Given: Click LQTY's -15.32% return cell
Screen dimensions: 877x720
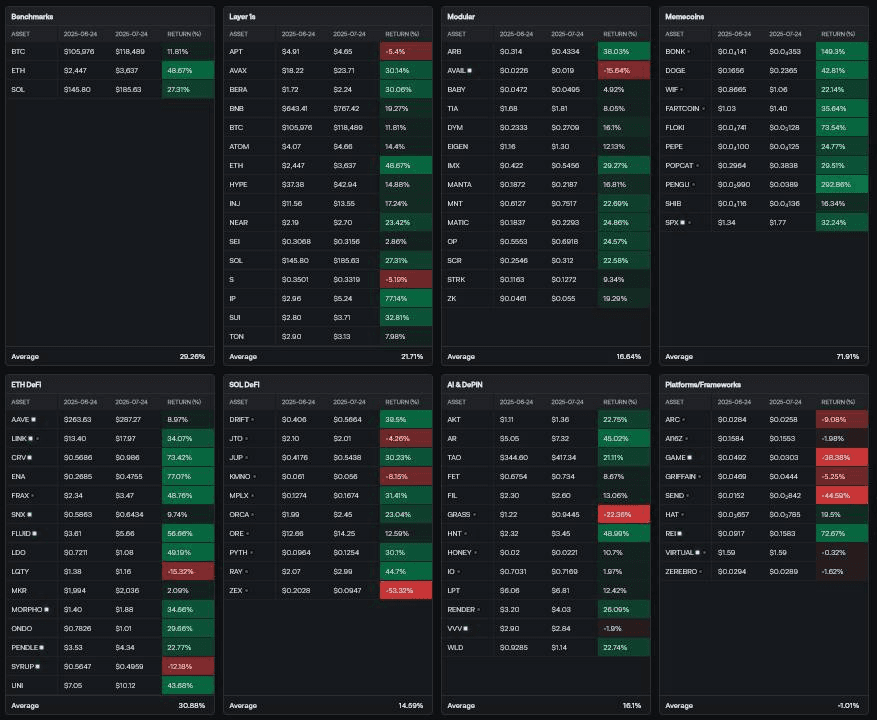Looking at the screenshot, I should [x=188, y=572].
